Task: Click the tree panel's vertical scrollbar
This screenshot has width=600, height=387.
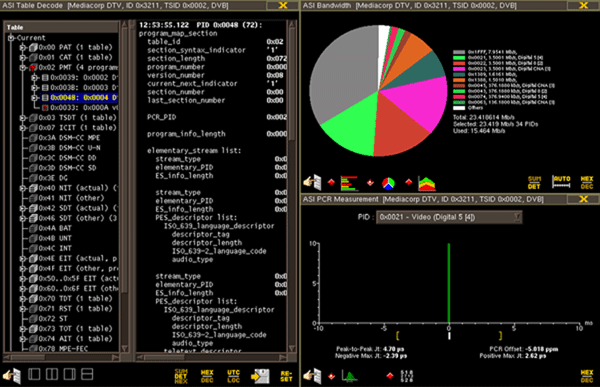Action: coord(125,187)
